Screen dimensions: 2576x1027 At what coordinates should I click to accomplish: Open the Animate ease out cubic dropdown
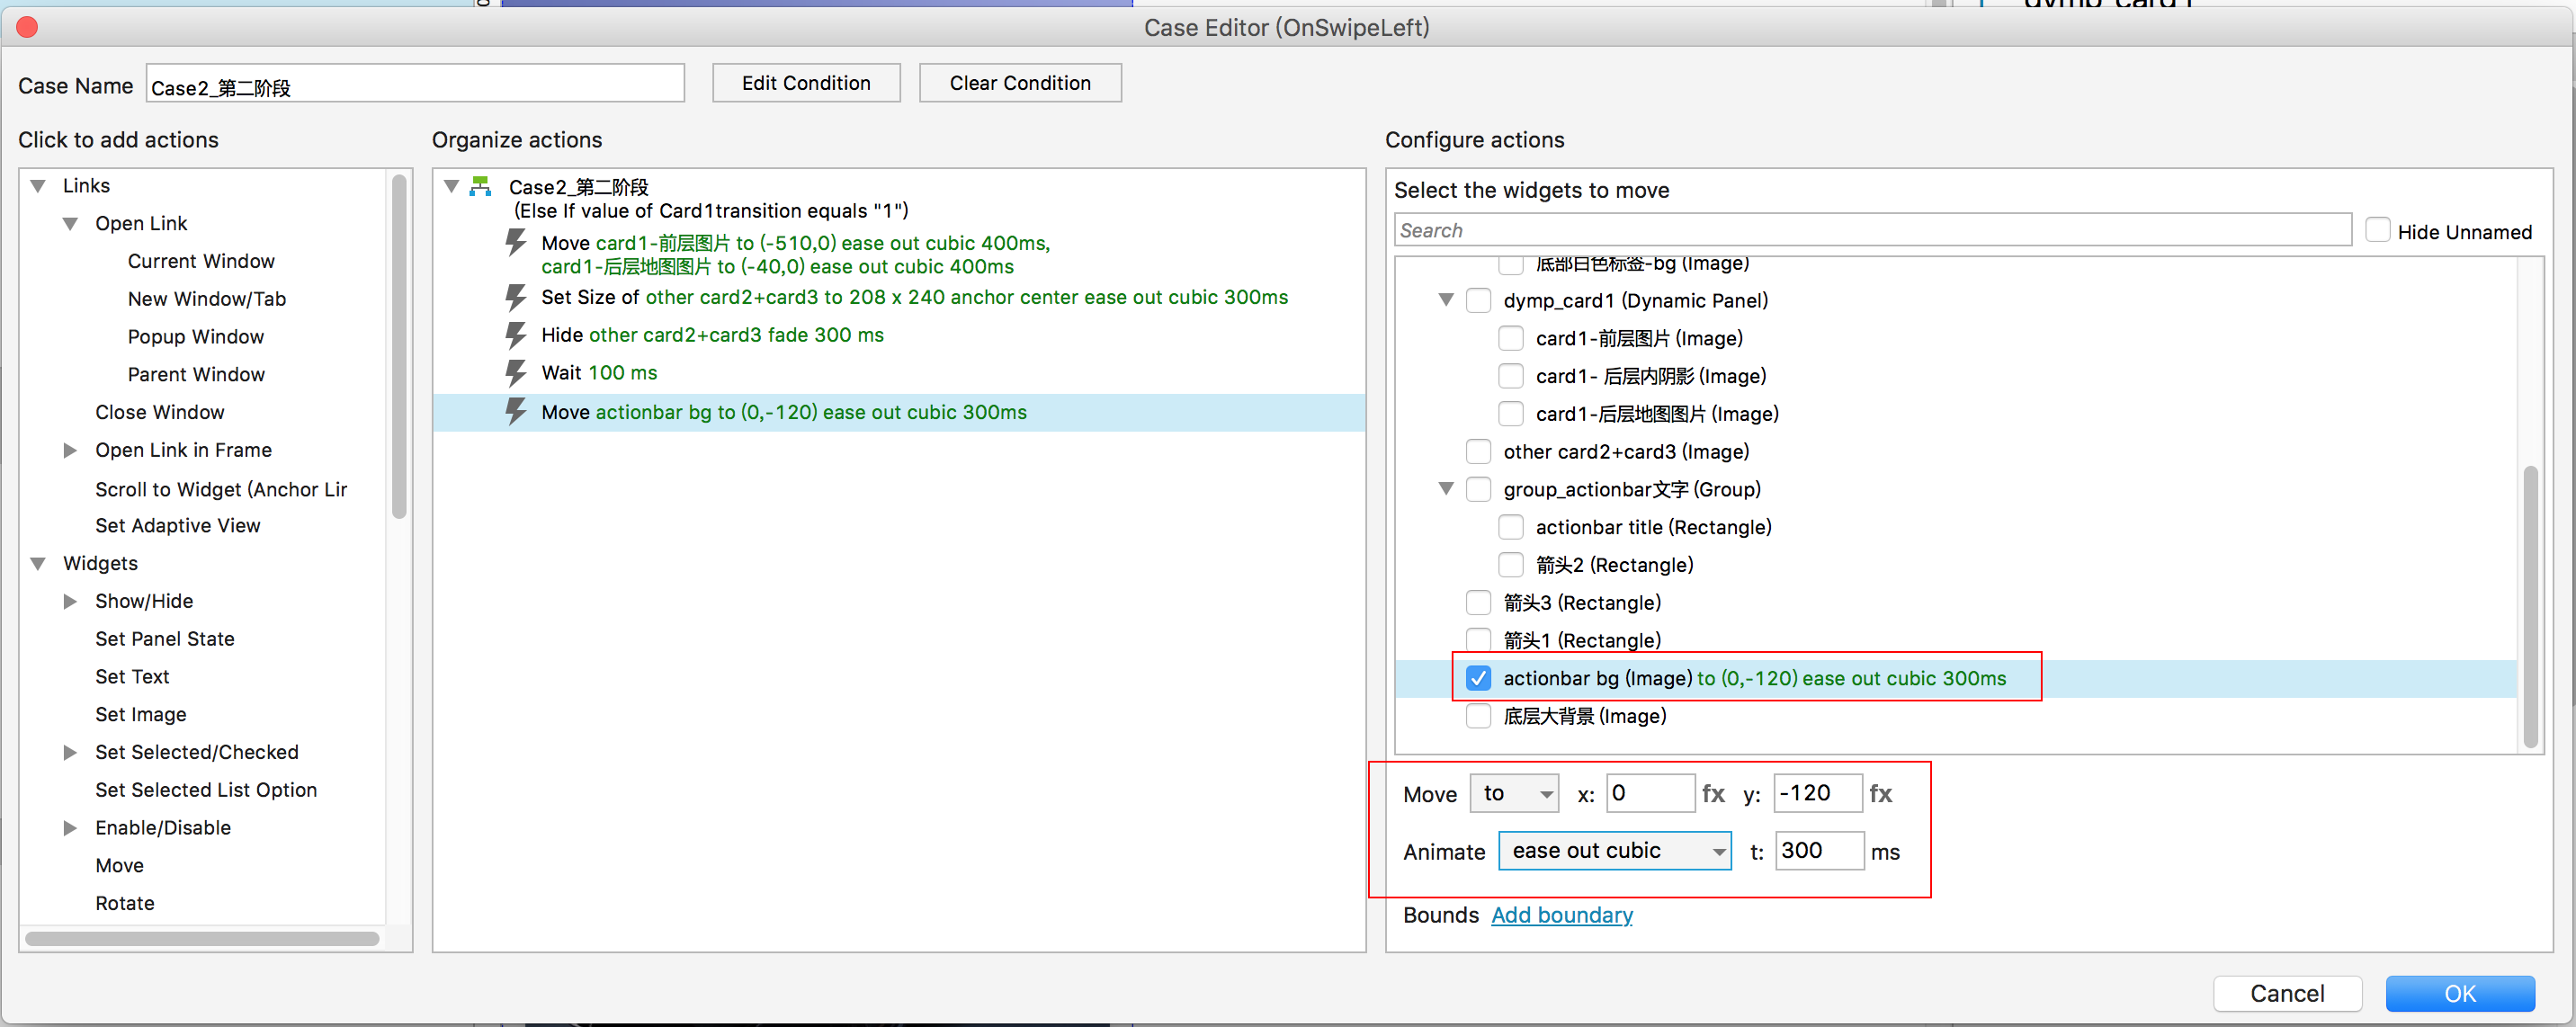coord(1614,851)
